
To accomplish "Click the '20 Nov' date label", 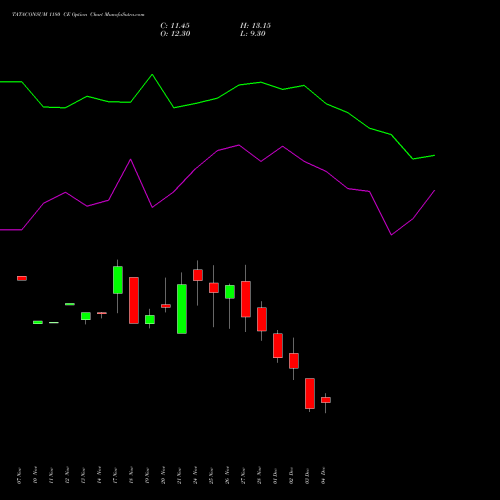I will [163, 476].
